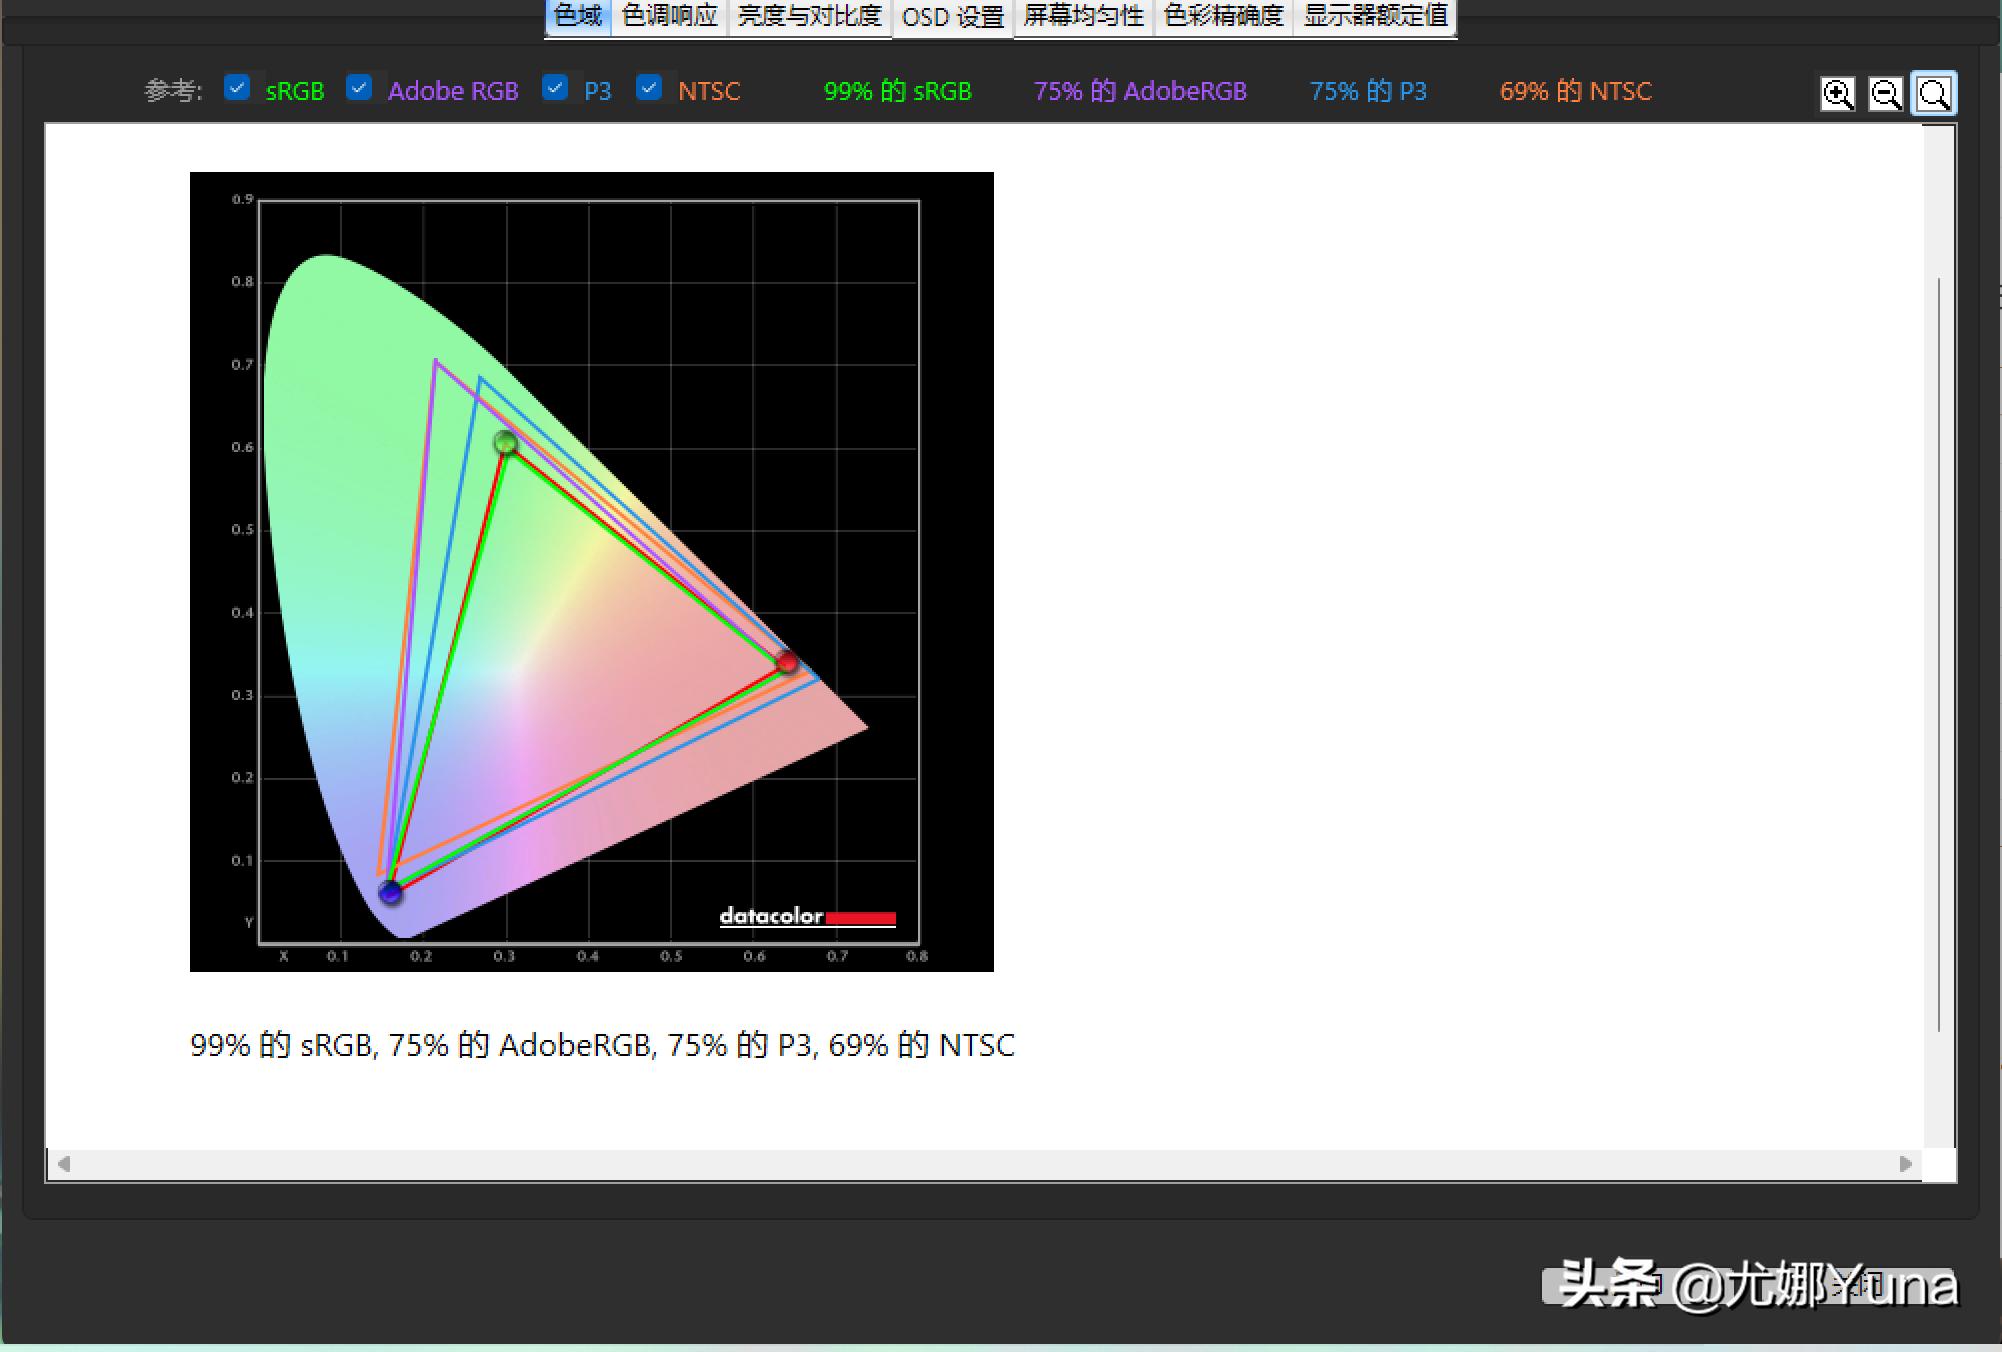Select the 色域 tab
This screenshot has width=2002, height=1352.
[x=578, y=16]
